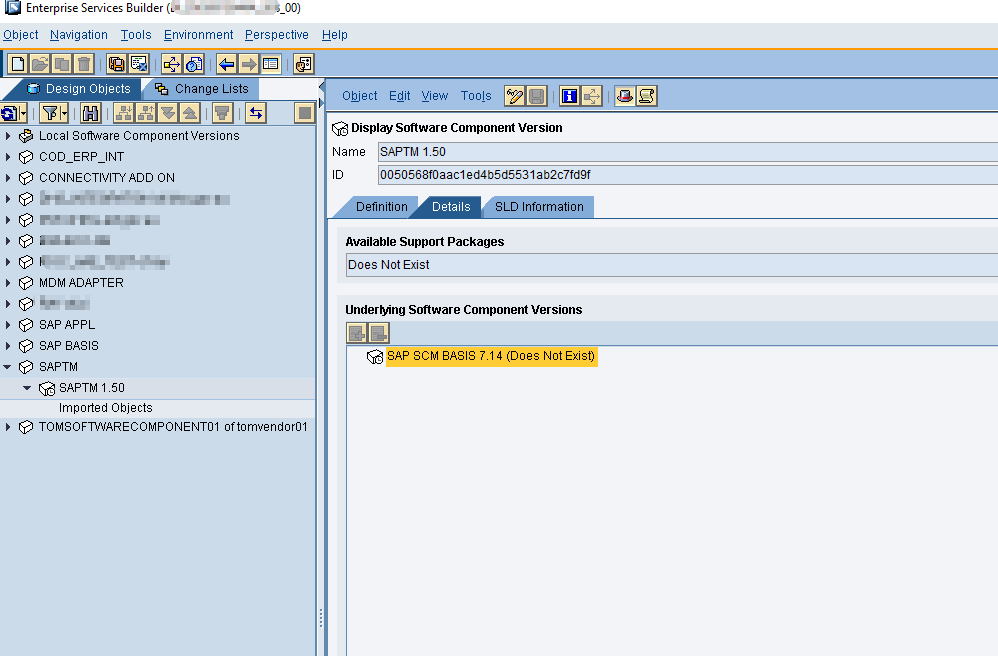Click the expand subtree hierarchy-down icon
Image resolution: width=998 pixels, height=656 pixels.
coord(124,113)
